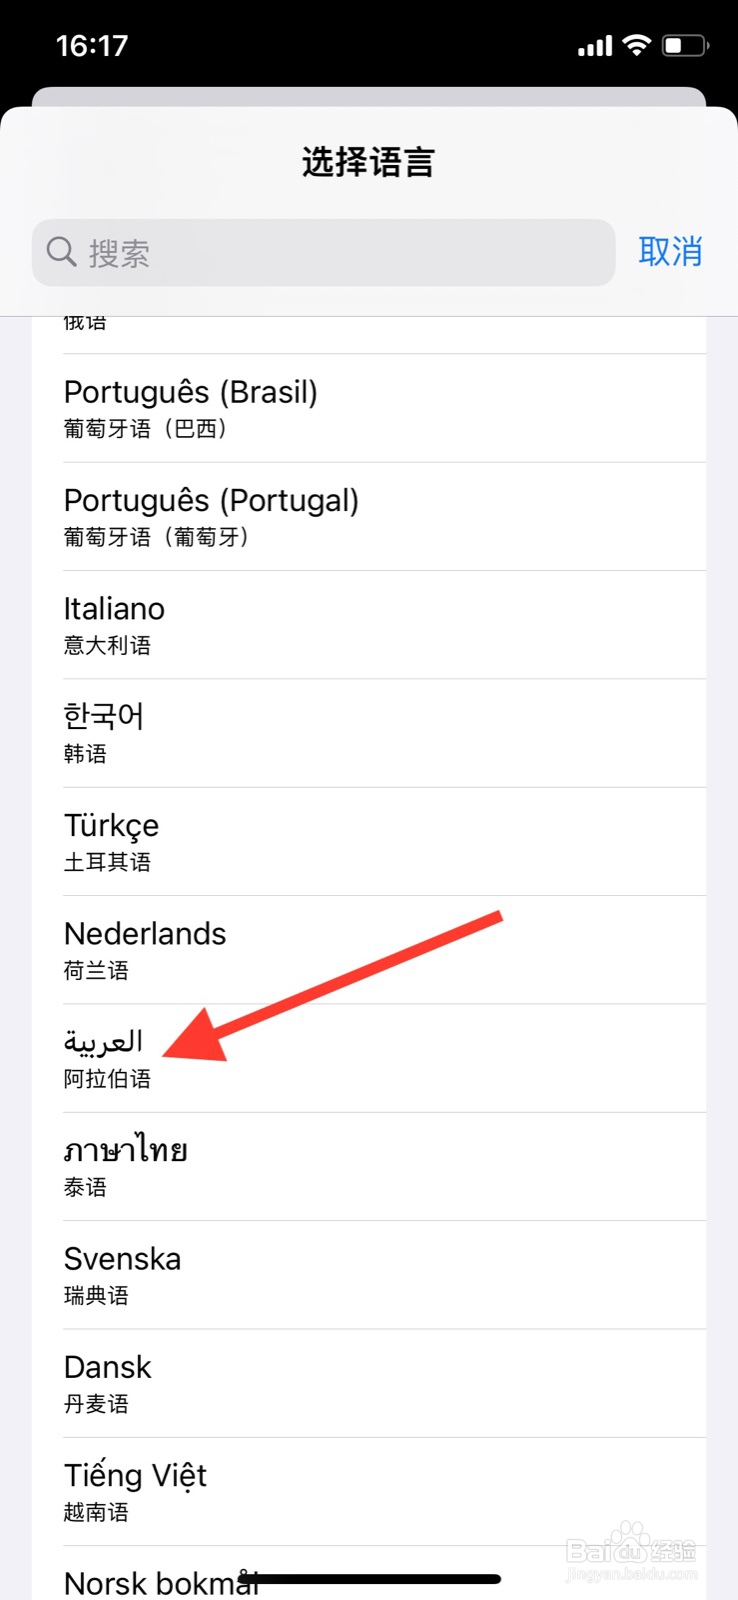Choose Thai 泰语 language row
This screenshot has height=1600, width=738.
tap(368, 1166)
